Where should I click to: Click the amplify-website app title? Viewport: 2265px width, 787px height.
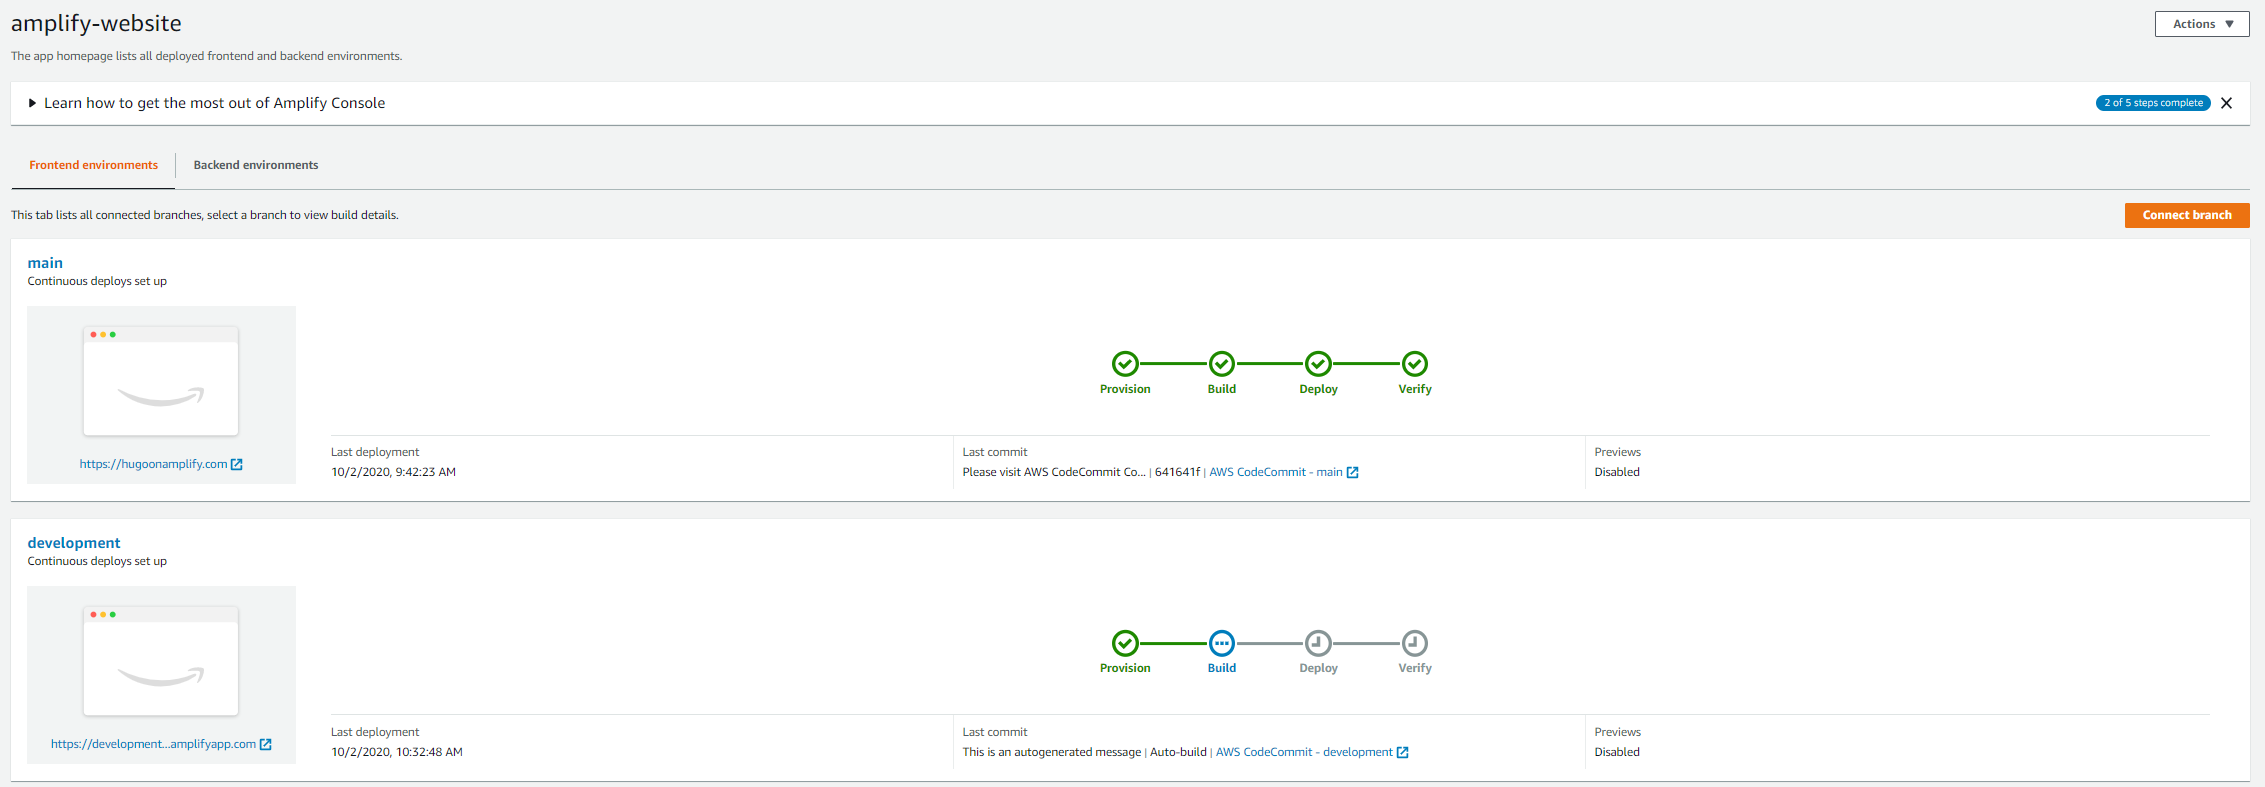96,23
